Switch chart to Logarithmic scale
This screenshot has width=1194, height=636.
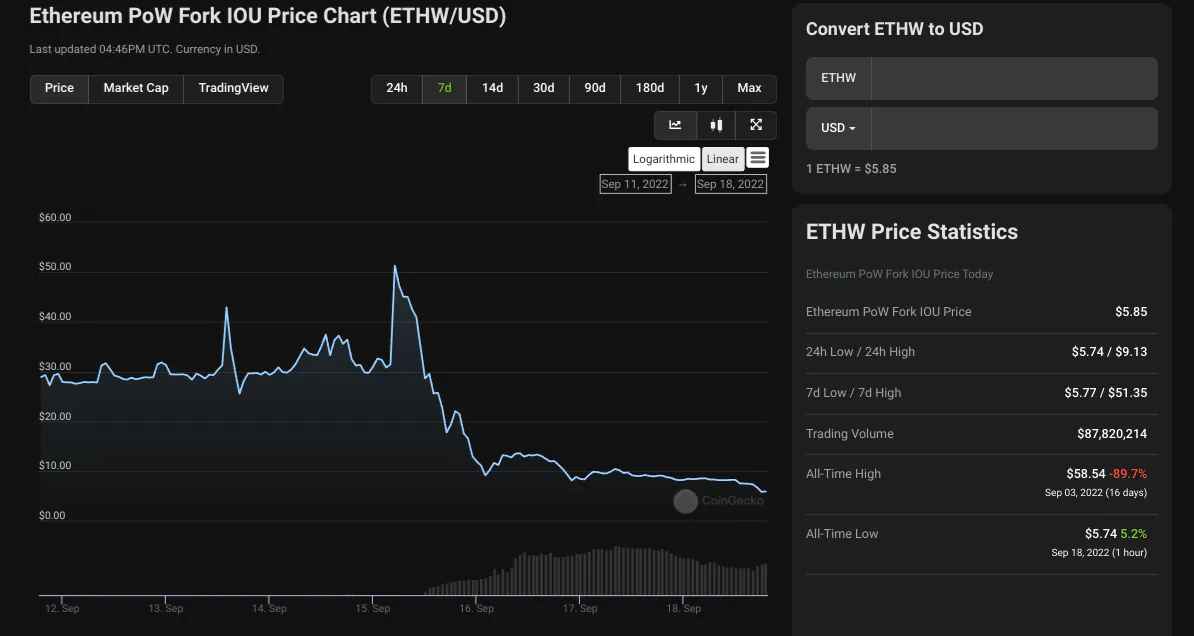click(664, 159)
